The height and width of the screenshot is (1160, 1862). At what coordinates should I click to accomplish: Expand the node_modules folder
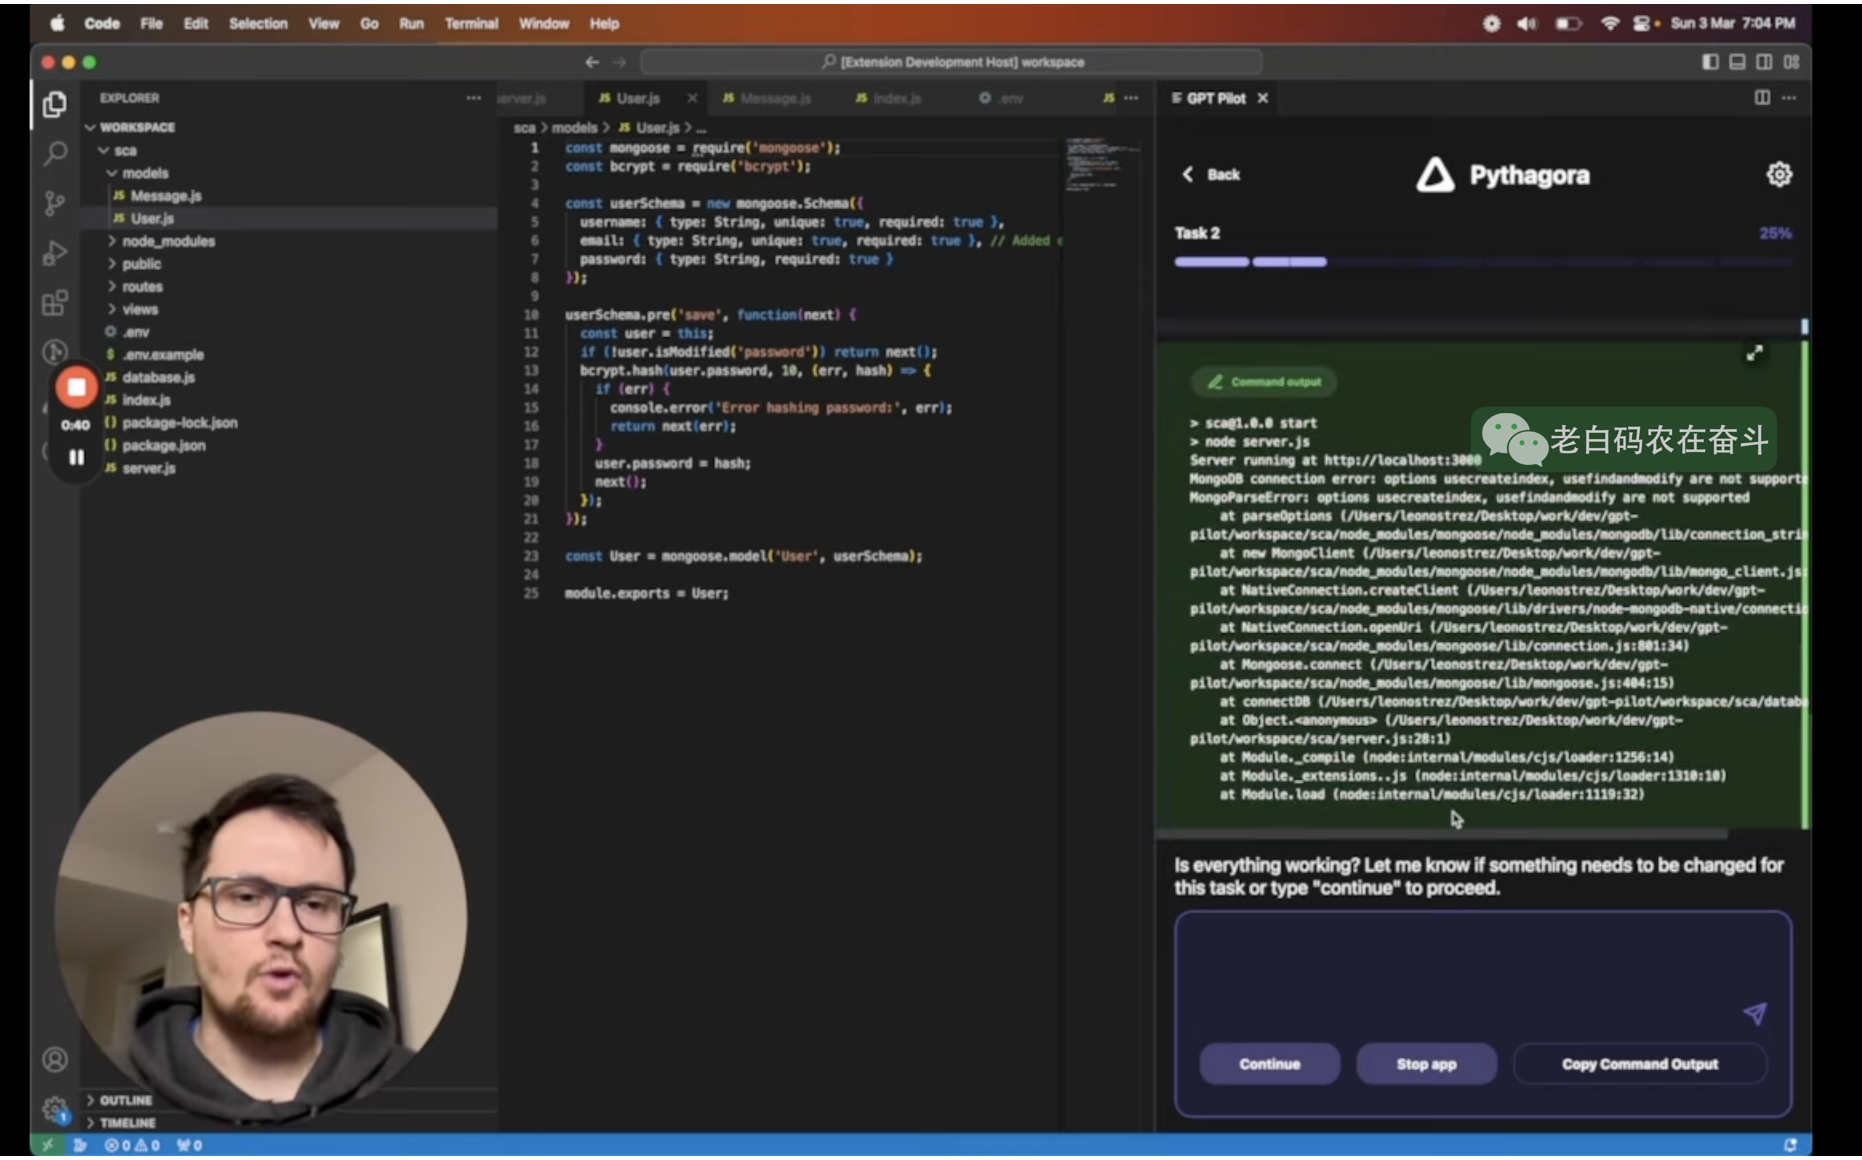pos(168,241)
